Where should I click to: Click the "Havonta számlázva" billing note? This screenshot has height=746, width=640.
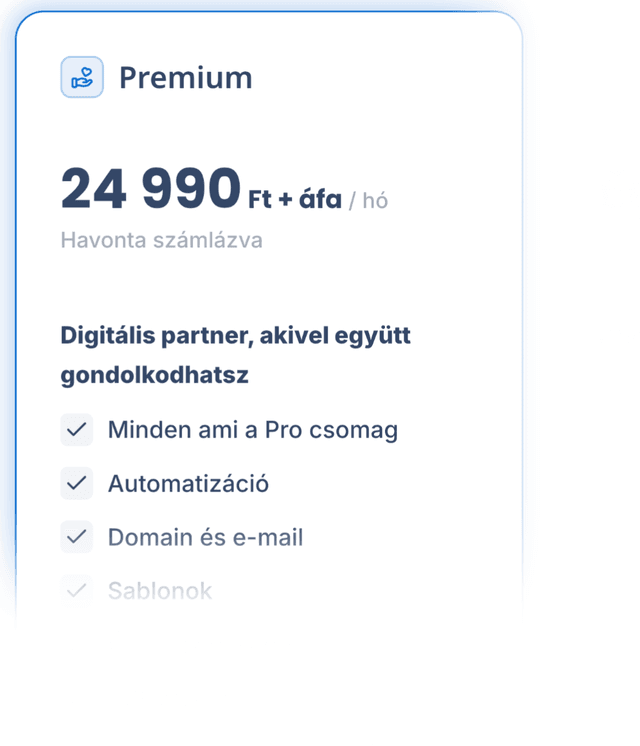click(161, 240)
